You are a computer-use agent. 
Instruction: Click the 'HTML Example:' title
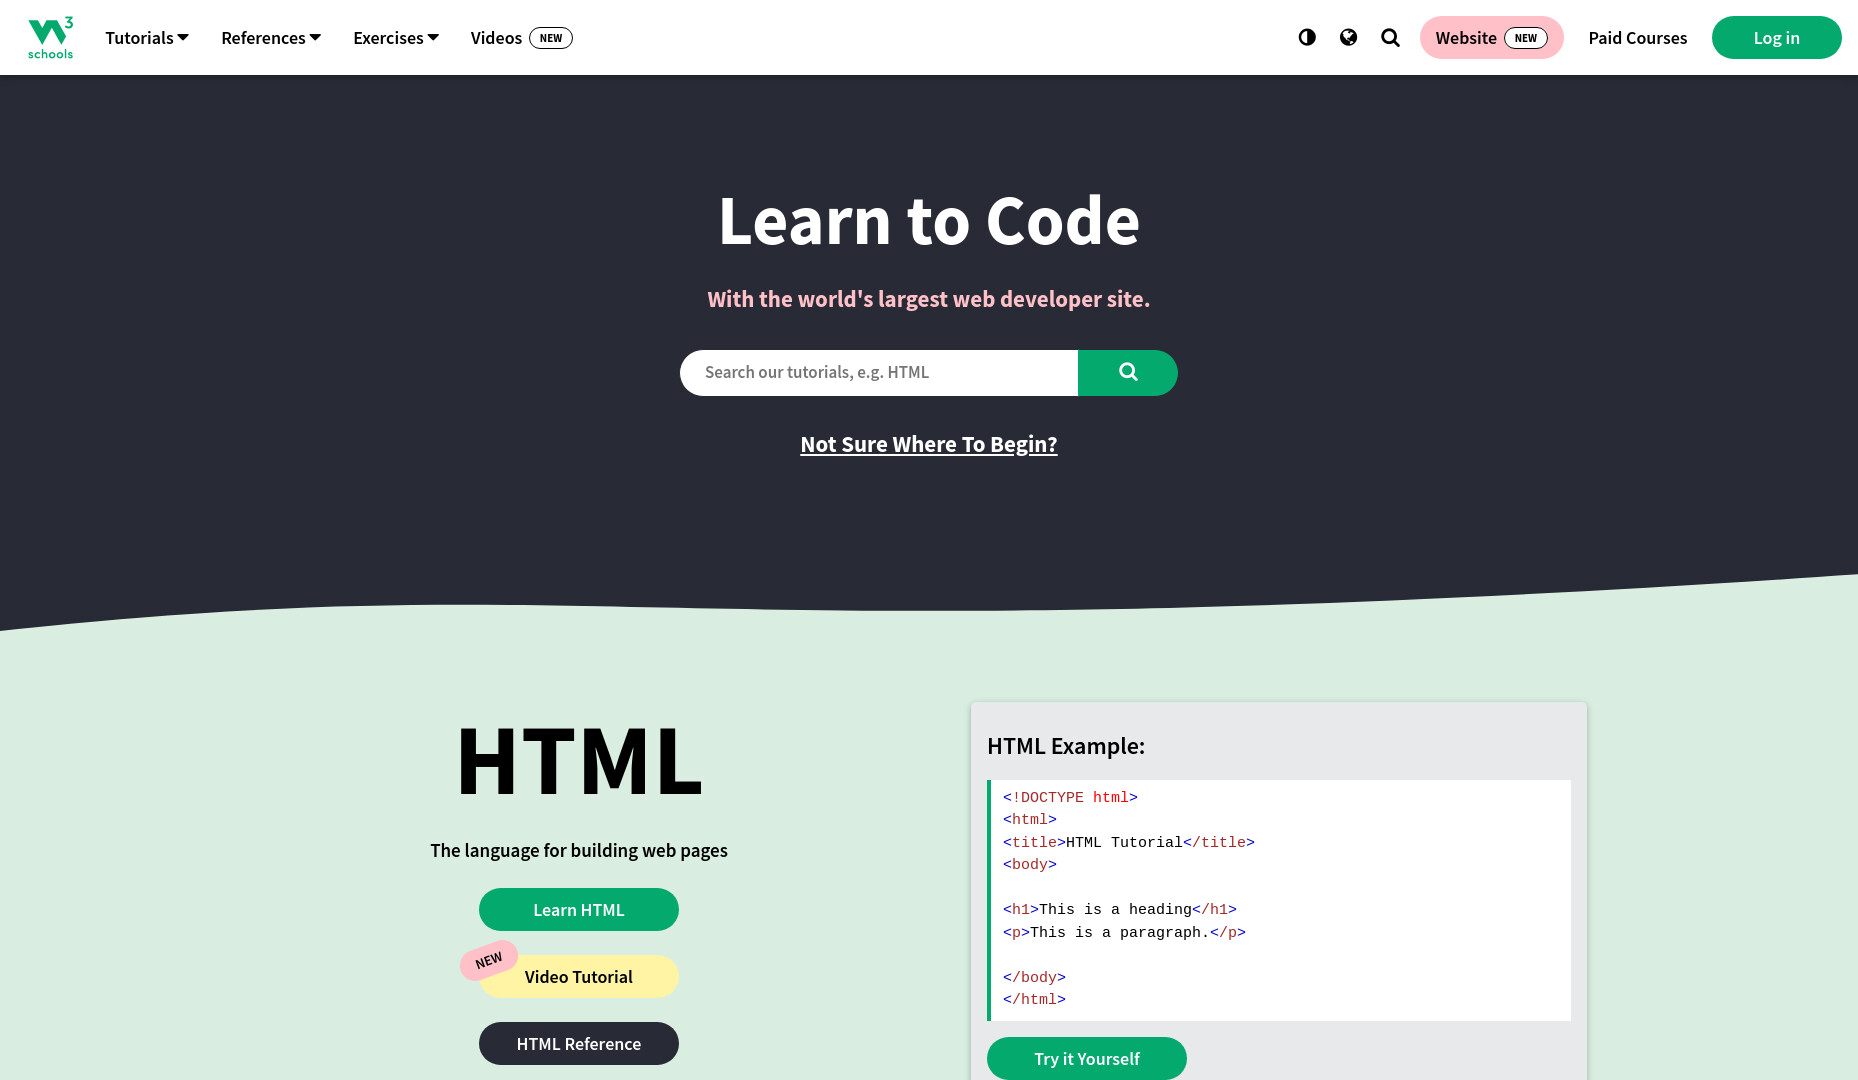coord(1065,746)
